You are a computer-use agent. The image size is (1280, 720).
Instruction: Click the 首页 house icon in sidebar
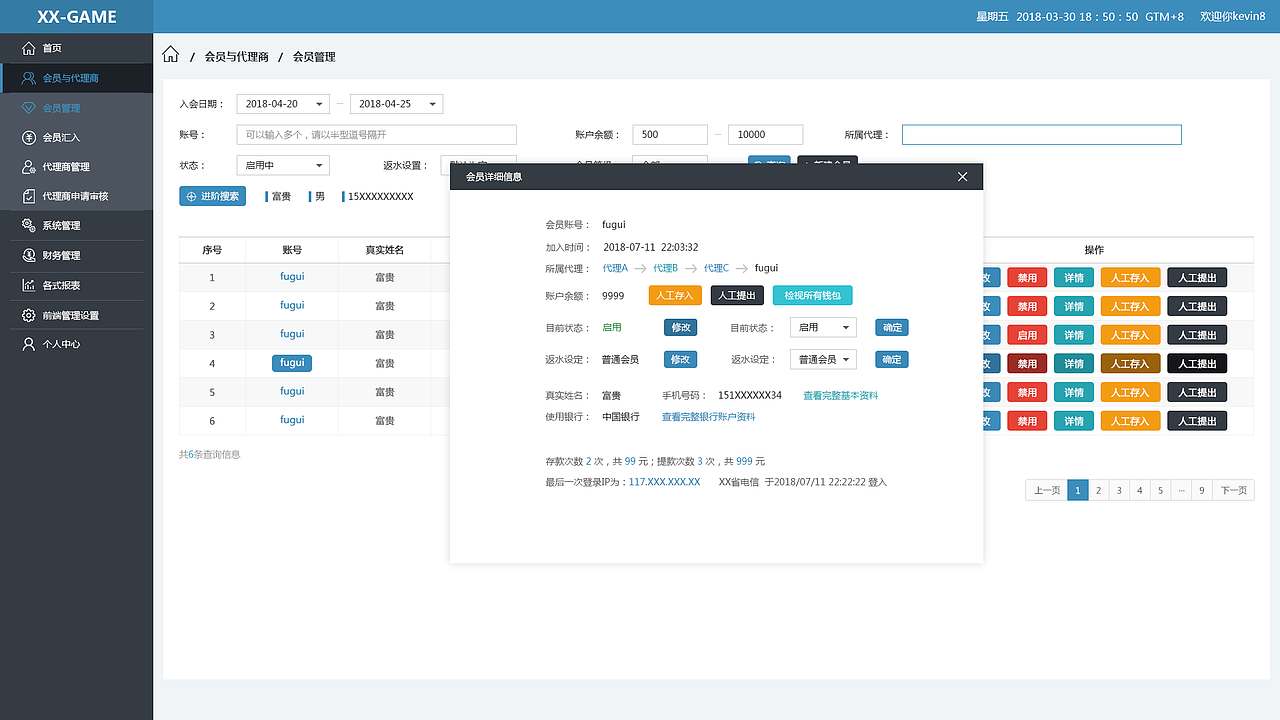tap(29, 48)
